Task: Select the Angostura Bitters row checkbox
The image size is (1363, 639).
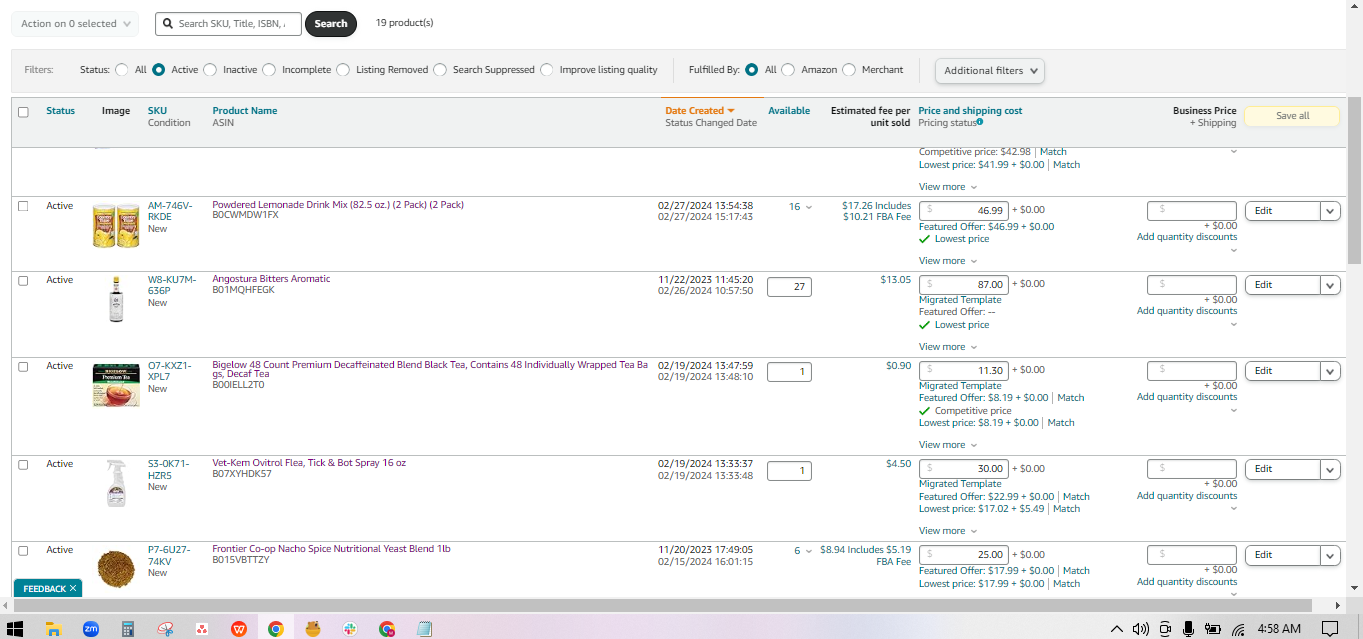Action: coord(23,280)
